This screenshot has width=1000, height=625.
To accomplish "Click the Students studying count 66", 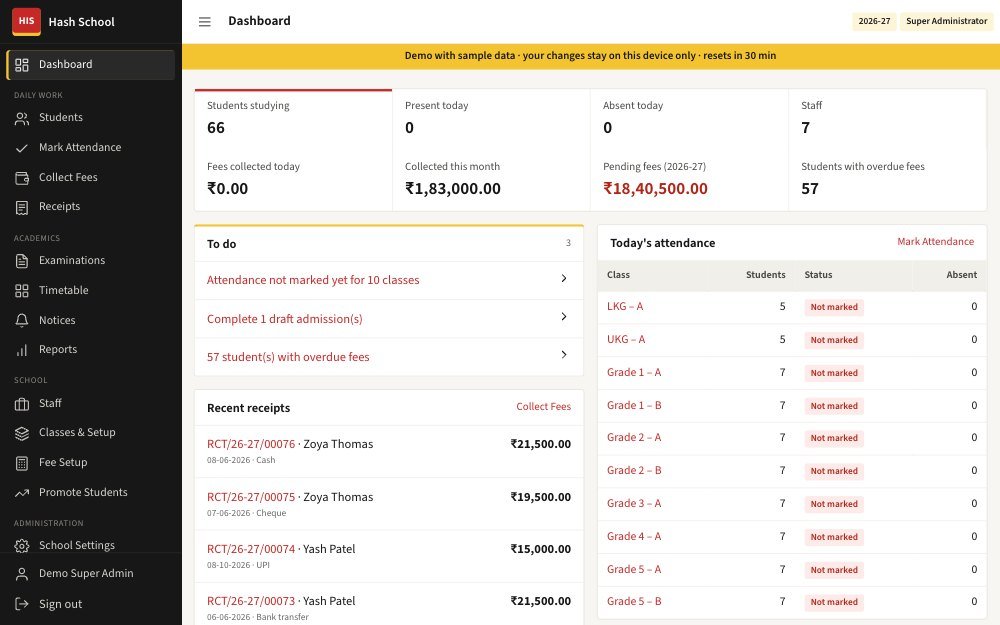I will 216,128.
